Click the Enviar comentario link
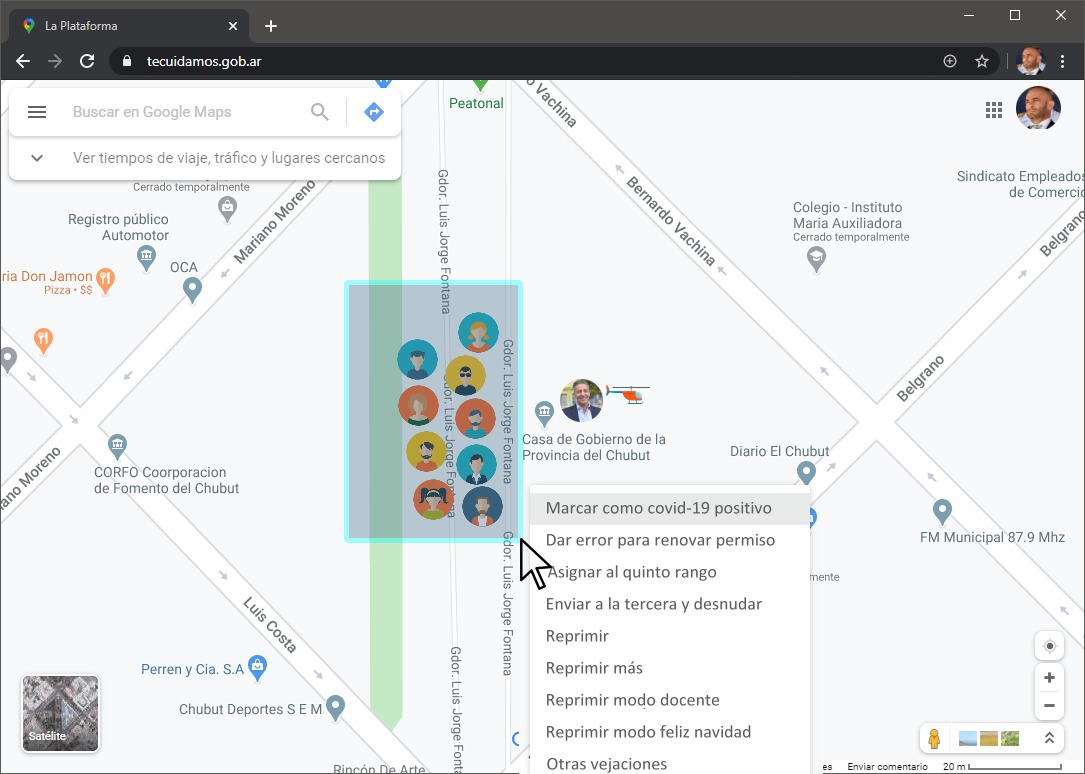The width and height of the screenshot is (1085, 774). [887, 767]
